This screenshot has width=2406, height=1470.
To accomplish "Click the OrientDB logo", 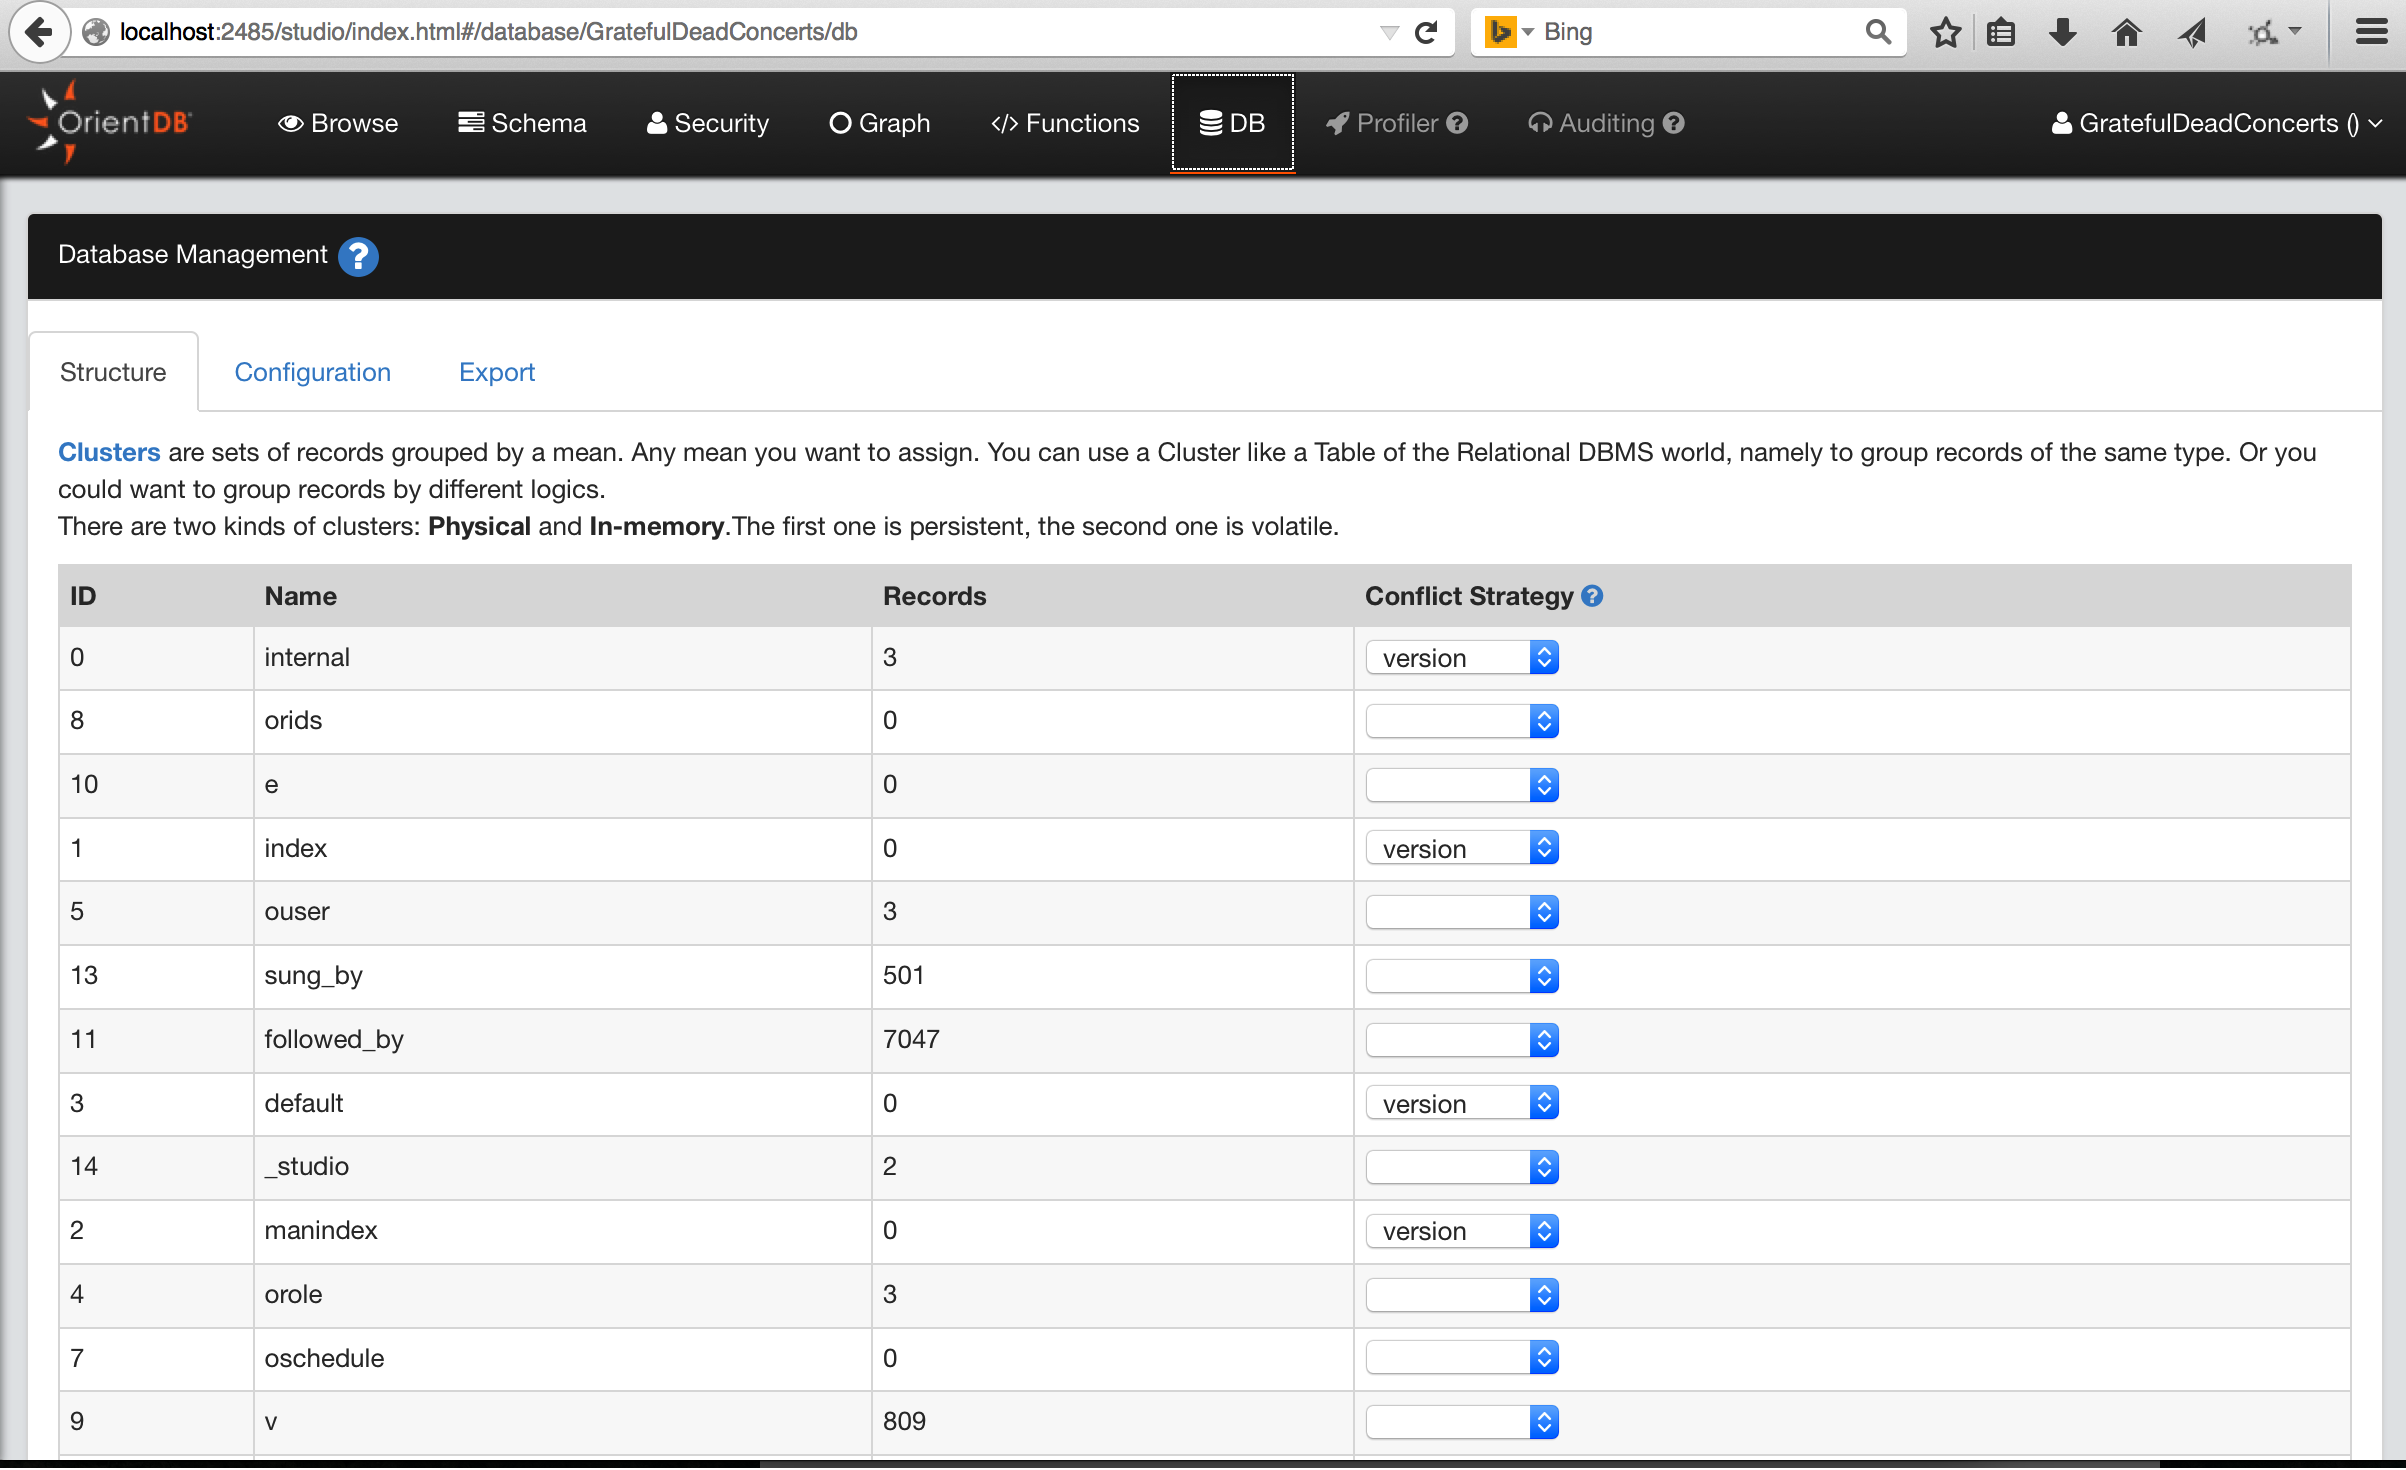I will tap(109, 123).
